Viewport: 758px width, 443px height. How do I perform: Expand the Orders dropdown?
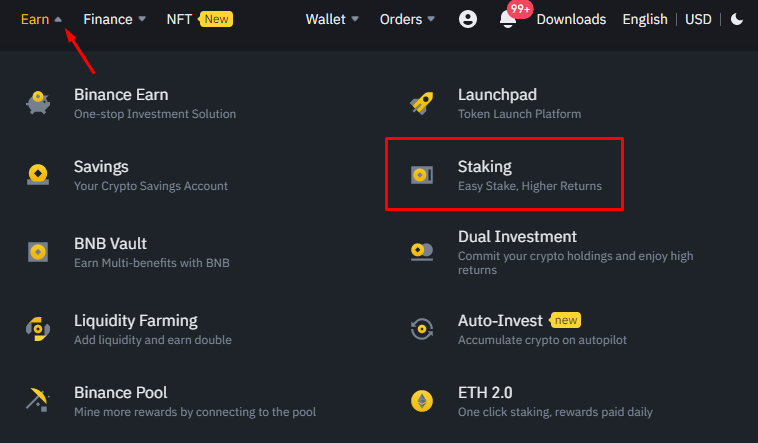(407, 19)
